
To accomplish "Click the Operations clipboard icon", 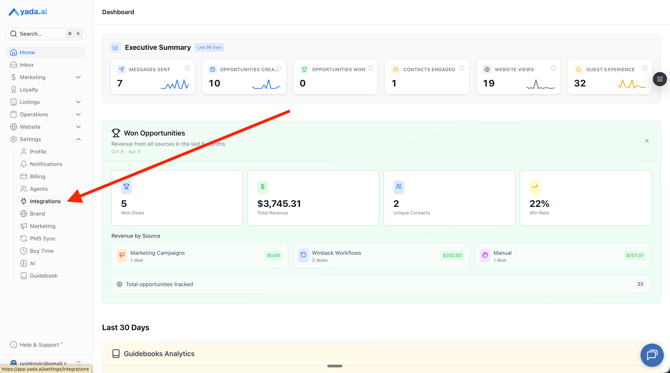I will point(14,115).
